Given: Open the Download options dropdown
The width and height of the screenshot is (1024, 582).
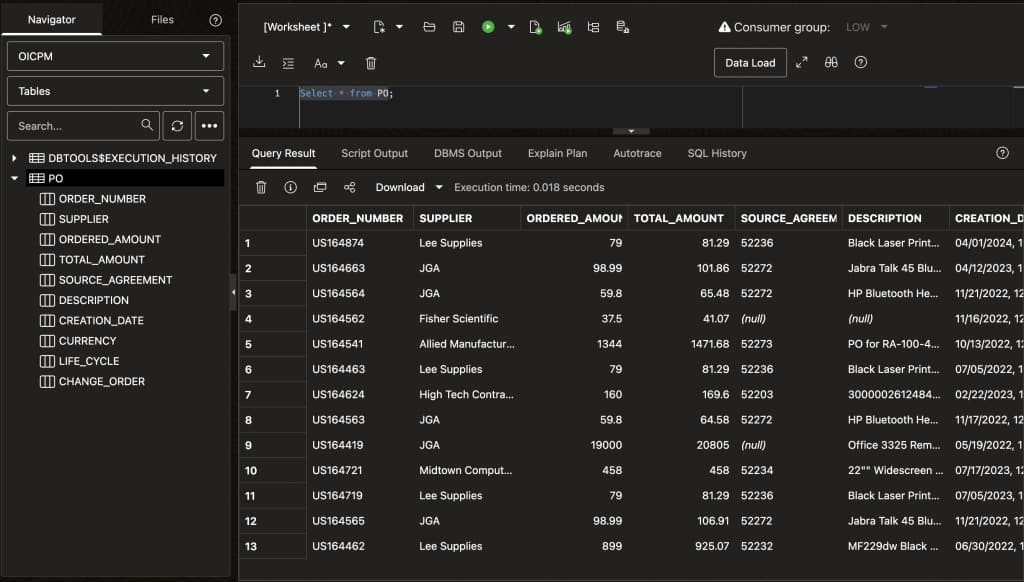Looking at the screenshot, I should coord(439,187).
